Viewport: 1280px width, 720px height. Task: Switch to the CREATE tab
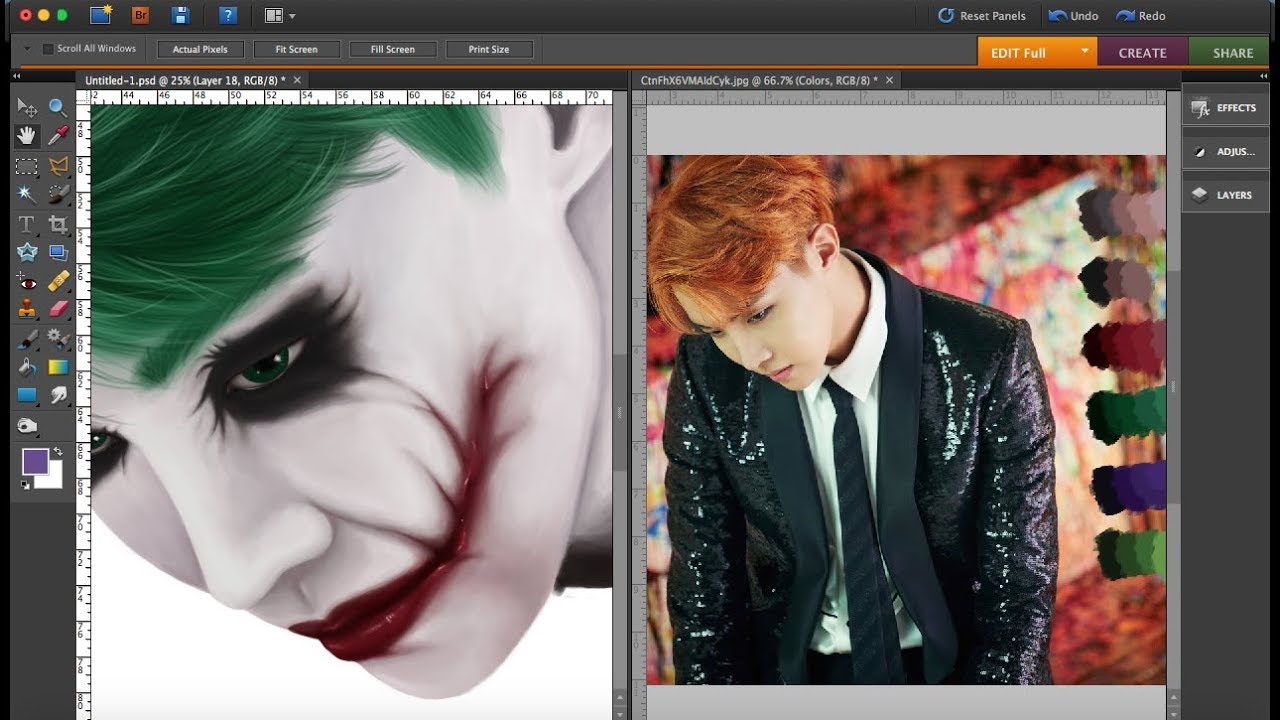(1142, 52)
